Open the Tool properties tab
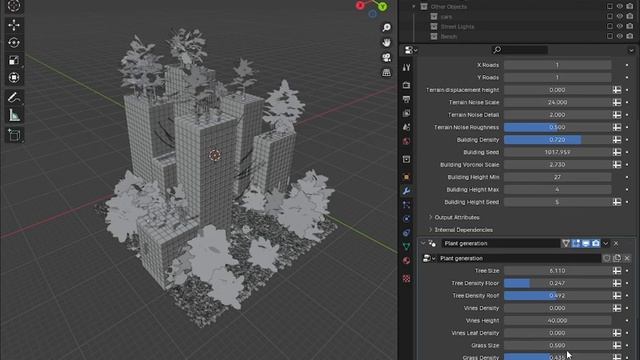Viewport: 640px width, 360px height. point(406,68)
